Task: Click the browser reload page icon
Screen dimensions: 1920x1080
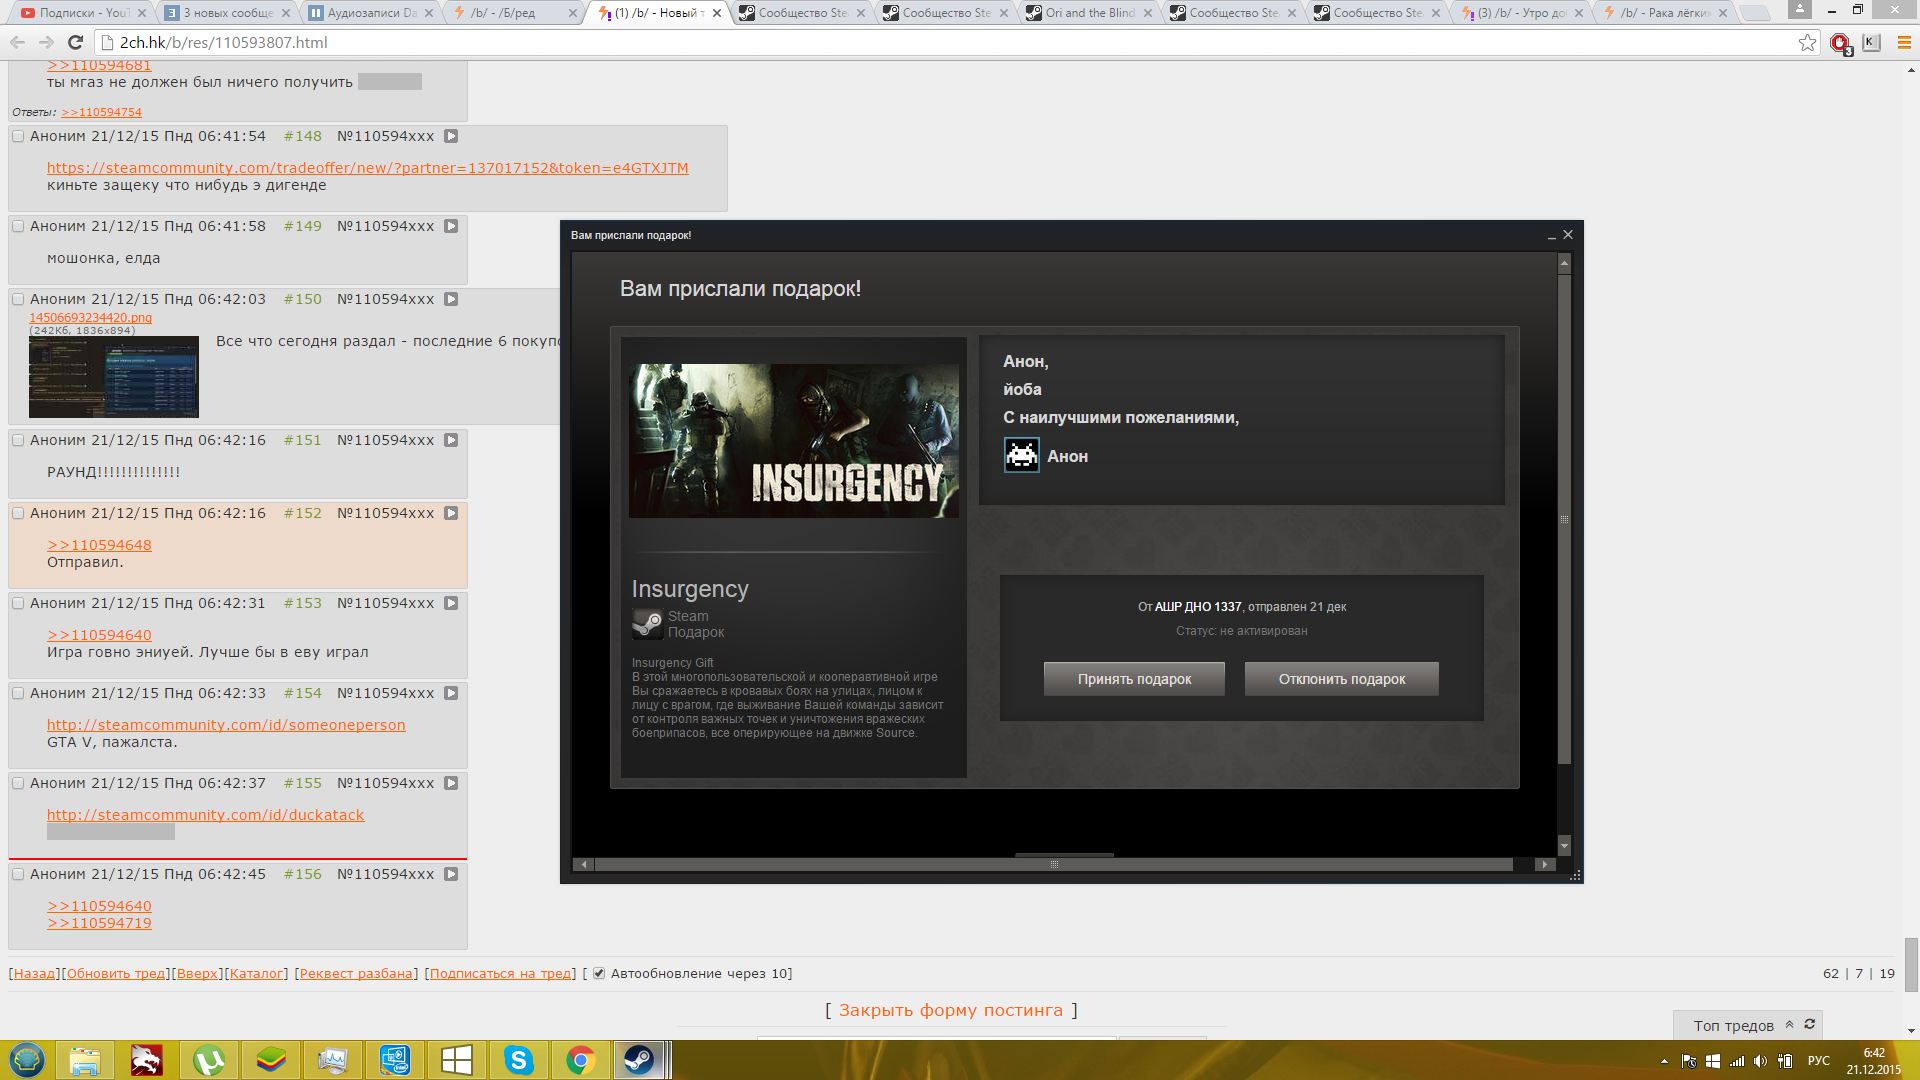Action: coord(75,42)
